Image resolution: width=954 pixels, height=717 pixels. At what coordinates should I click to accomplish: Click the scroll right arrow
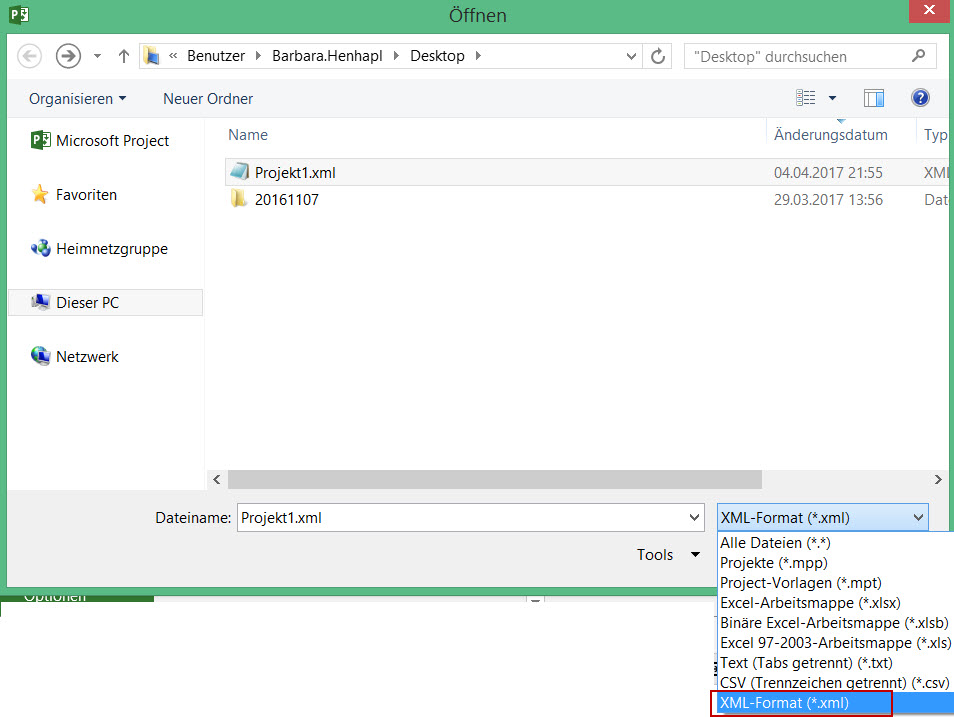tap(938, 480)
